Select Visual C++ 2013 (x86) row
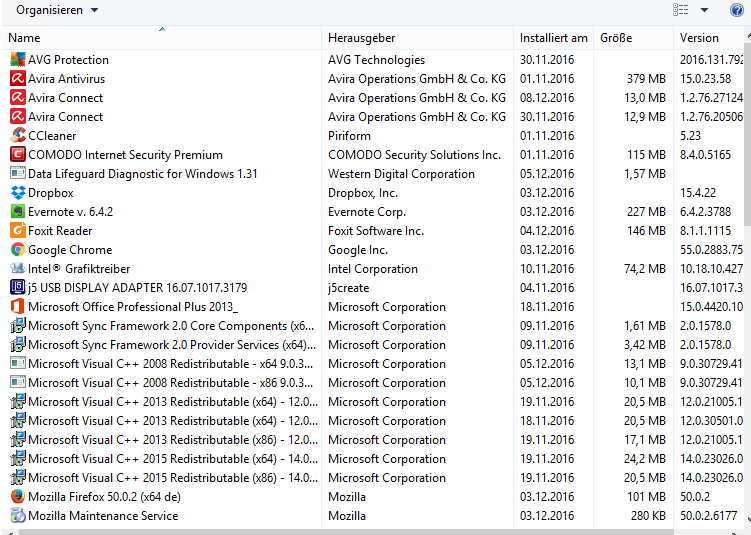 374,440
